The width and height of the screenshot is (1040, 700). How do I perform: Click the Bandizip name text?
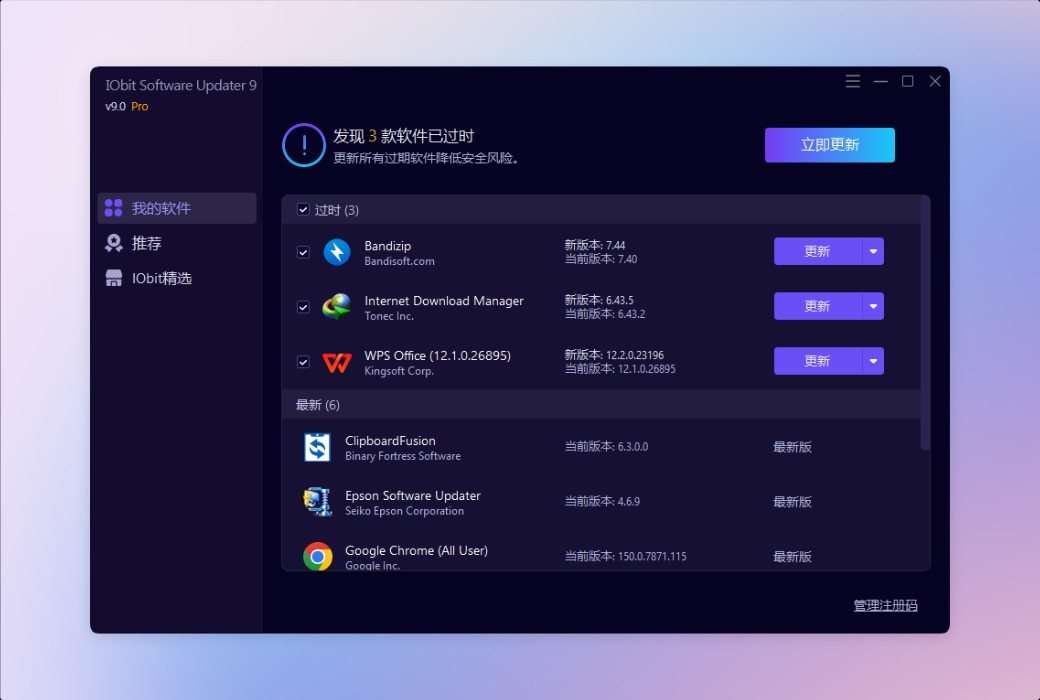pos(387,245)
